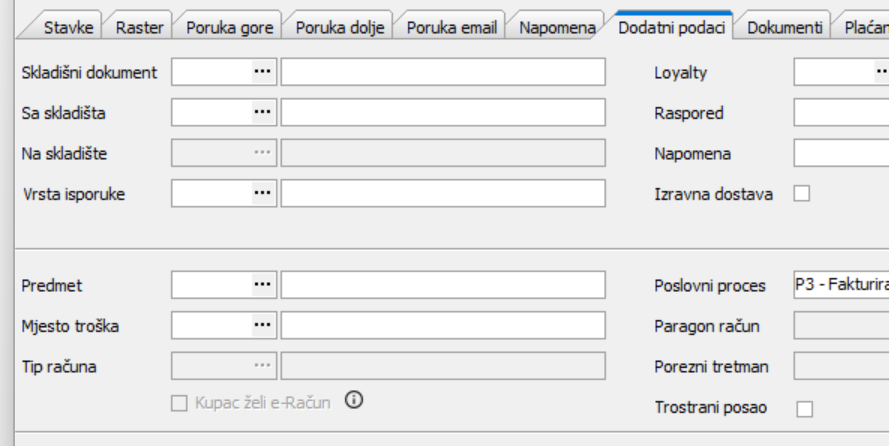Image resolution: width=889 pixels, height=446 pixels.
Task: Toggle the Kupac želi e-Račun checkbox
Action: (x=180, y=403)
